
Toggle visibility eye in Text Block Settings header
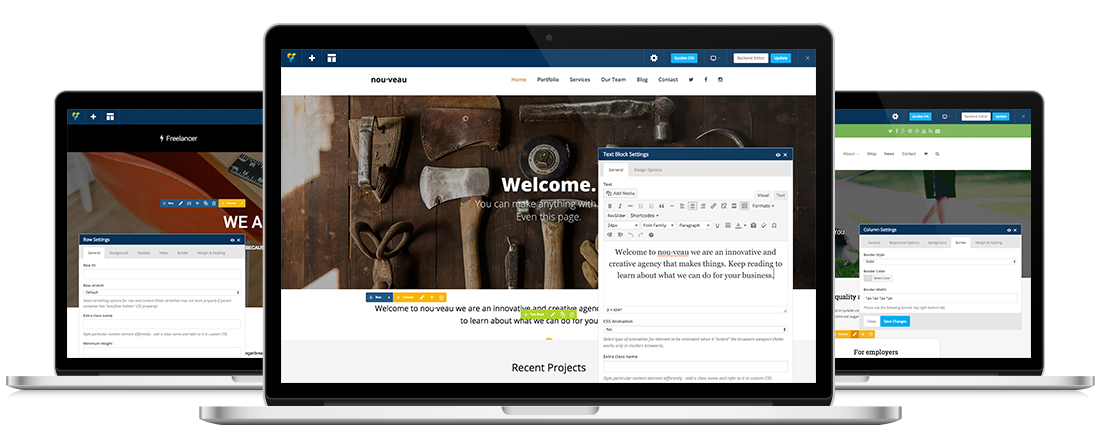click(x=778, y=155)
